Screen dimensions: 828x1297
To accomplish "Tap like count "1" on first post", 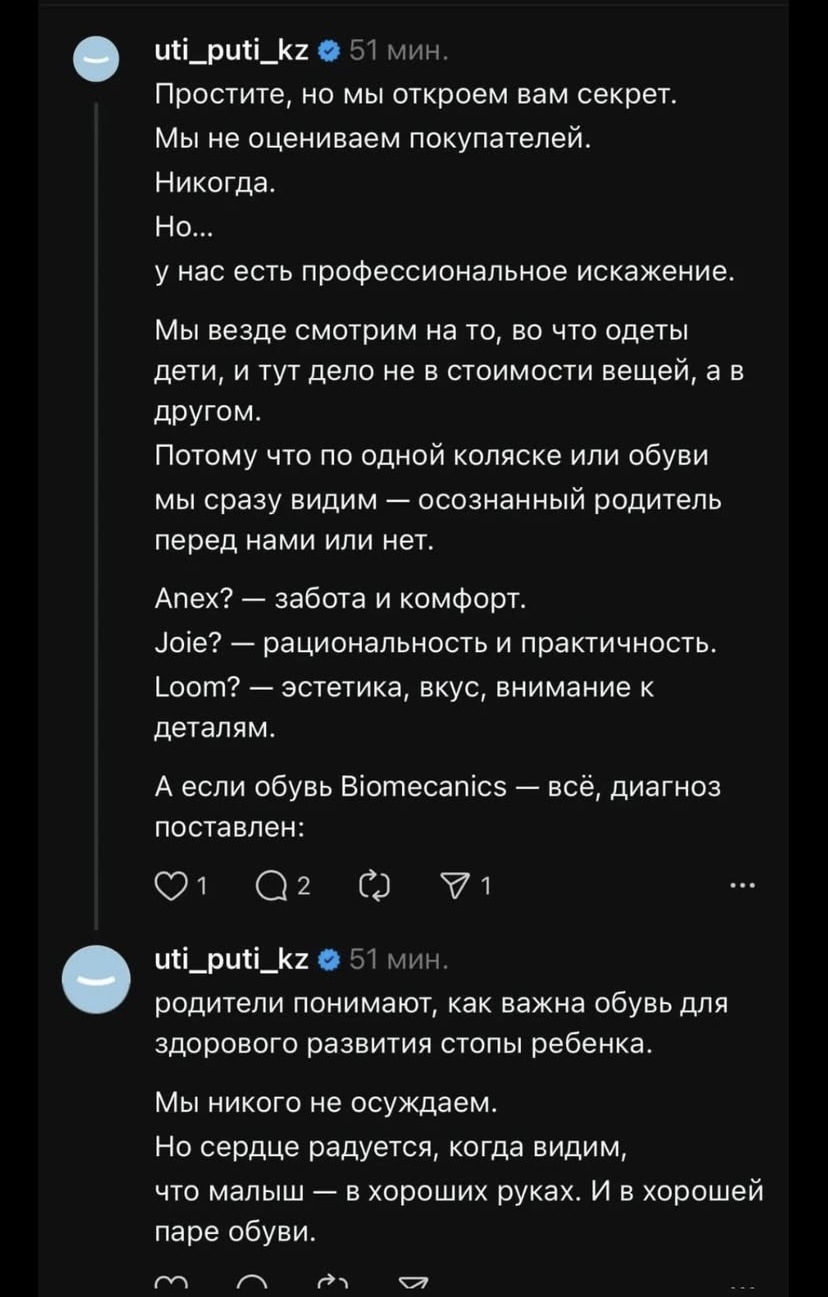I will coord(201,886).
